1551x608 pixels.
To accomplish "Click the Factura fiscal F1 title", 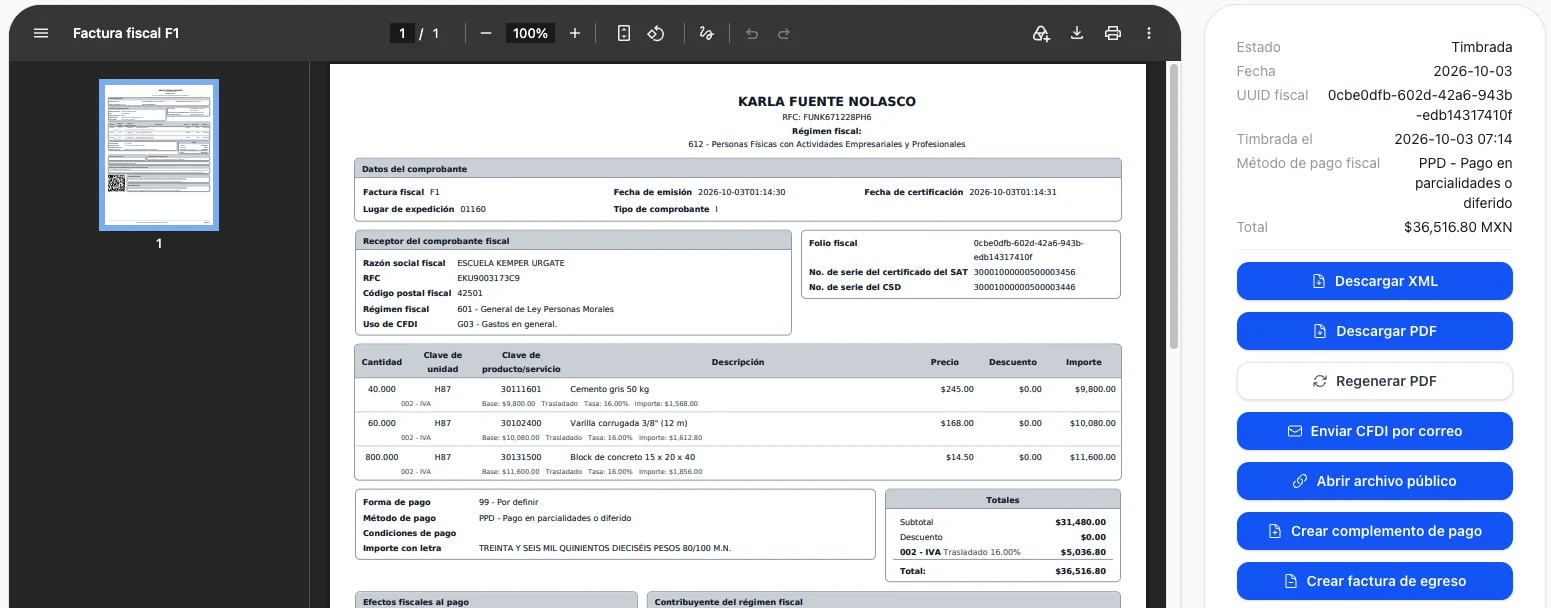I will pos(126,33).
